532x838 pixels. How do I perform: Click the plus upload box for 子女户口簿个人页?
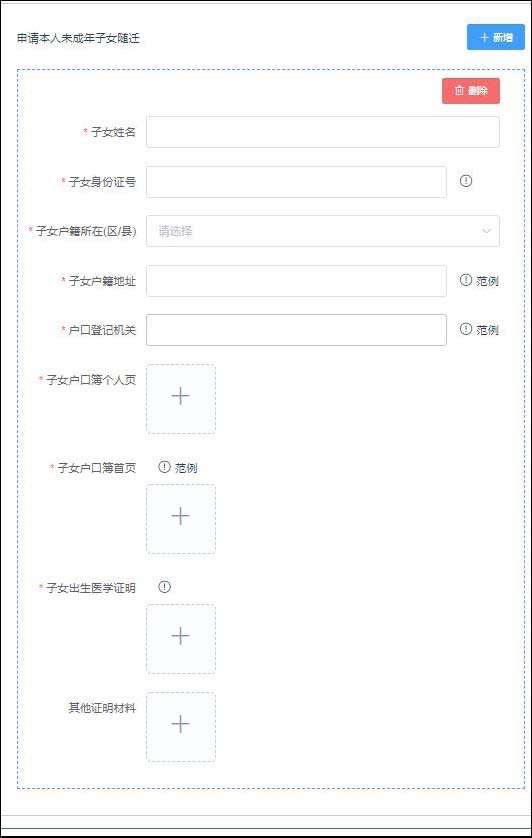pyautogui.click(x=181, y=399)
